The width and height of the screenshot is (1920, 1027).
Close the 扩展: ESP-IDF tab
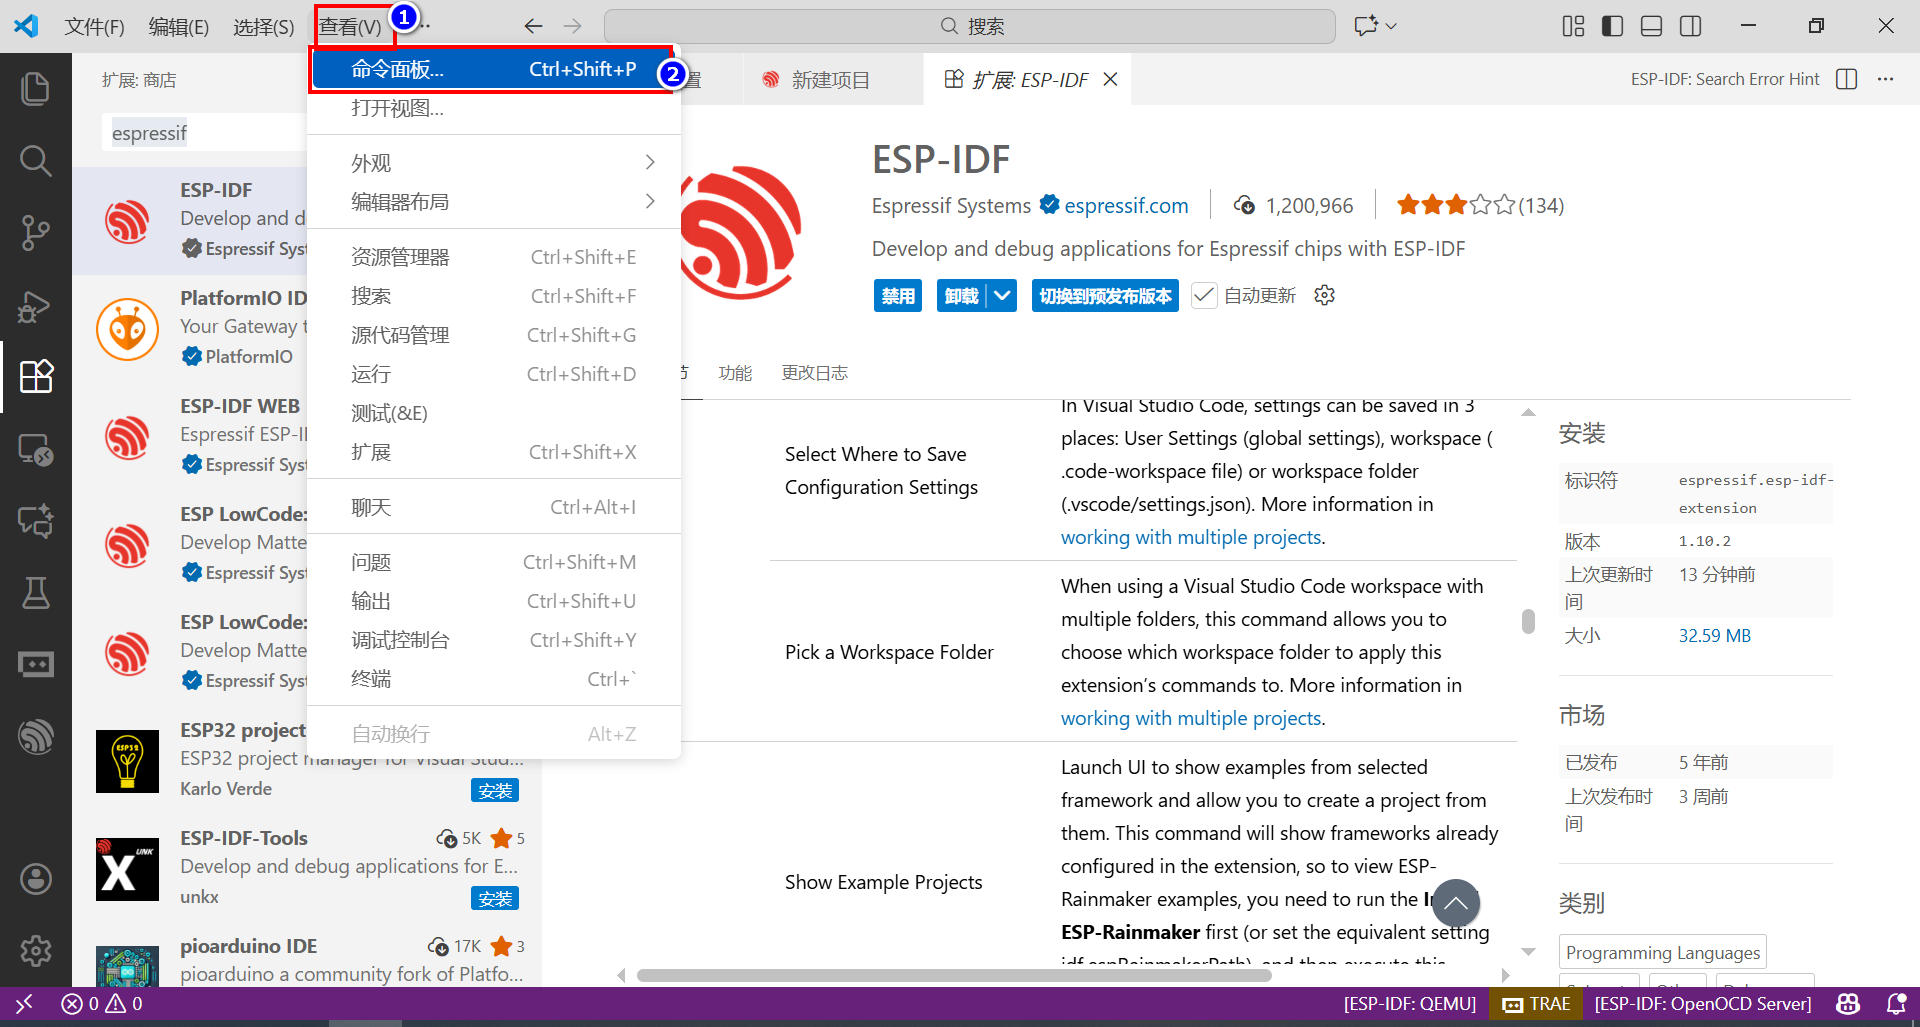pyautogui.click(x=1110, y=79)
